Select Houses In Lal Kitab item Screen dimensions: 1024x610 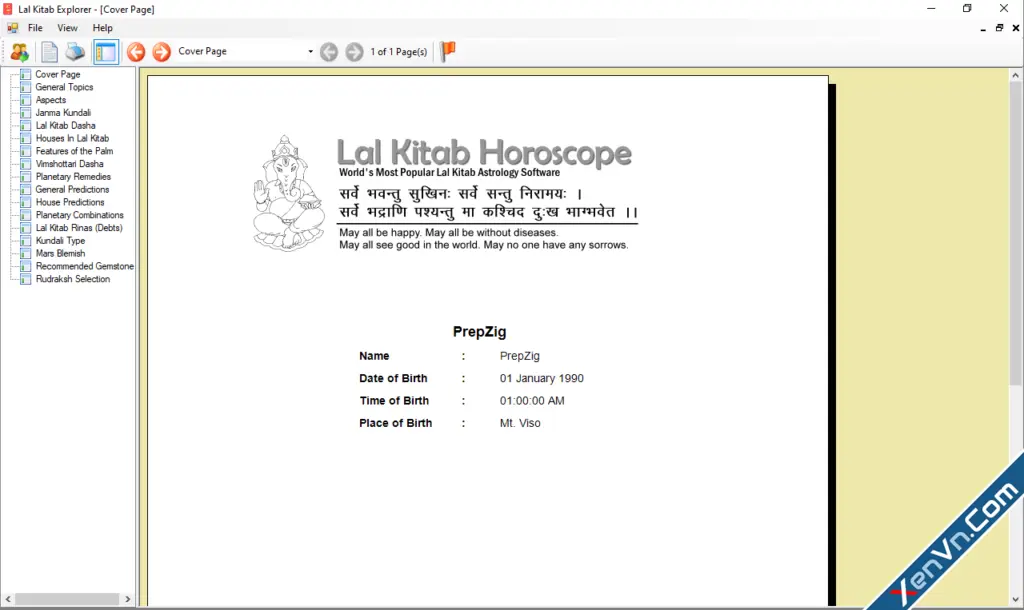[x=72, y=138]
